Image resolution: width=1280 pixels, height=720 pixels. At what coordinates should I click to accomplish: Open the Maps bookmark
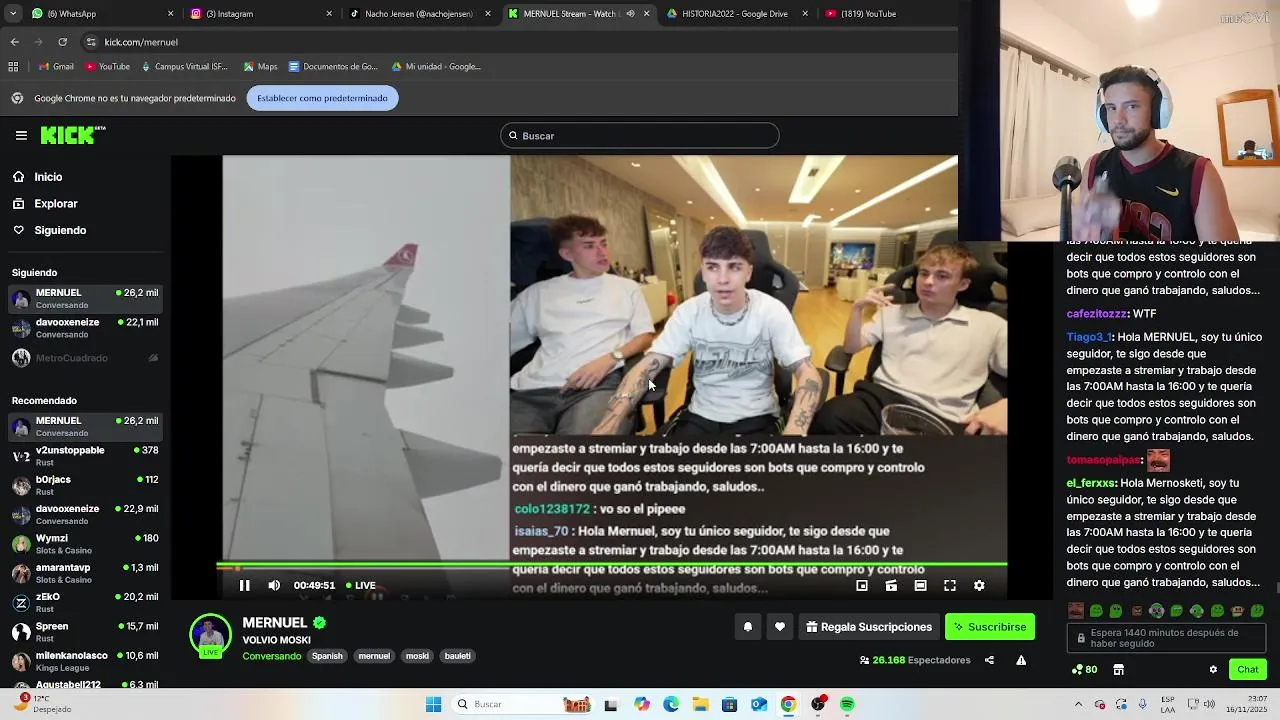tap(260, 67)
